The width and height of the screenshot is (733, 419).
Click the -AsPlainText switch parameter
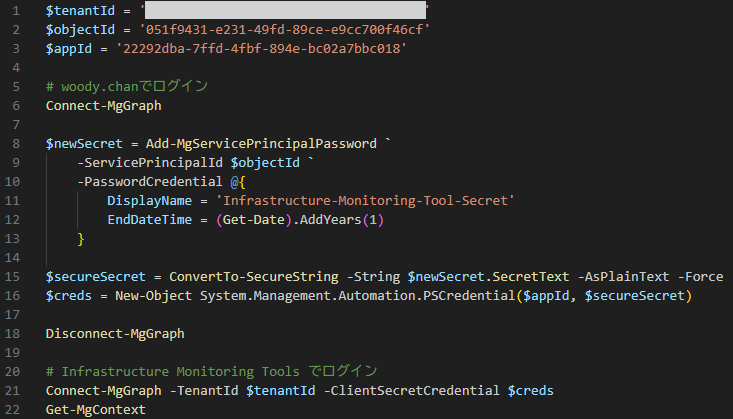coord(595,277)
